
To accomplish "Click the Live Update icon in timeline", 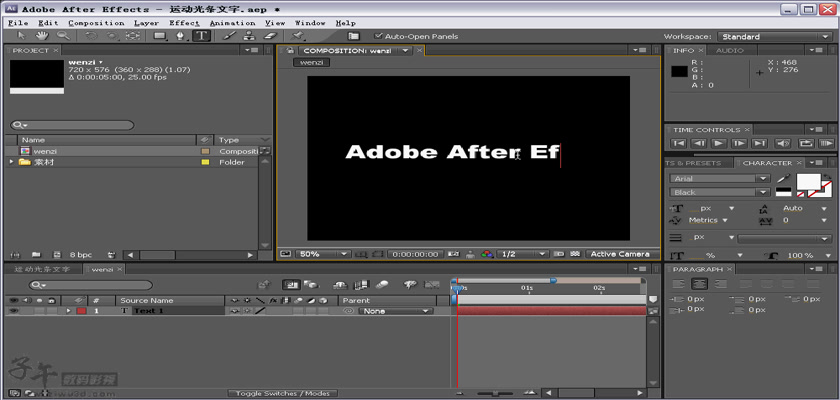I will pyautogui.click(x=291, y=285).
